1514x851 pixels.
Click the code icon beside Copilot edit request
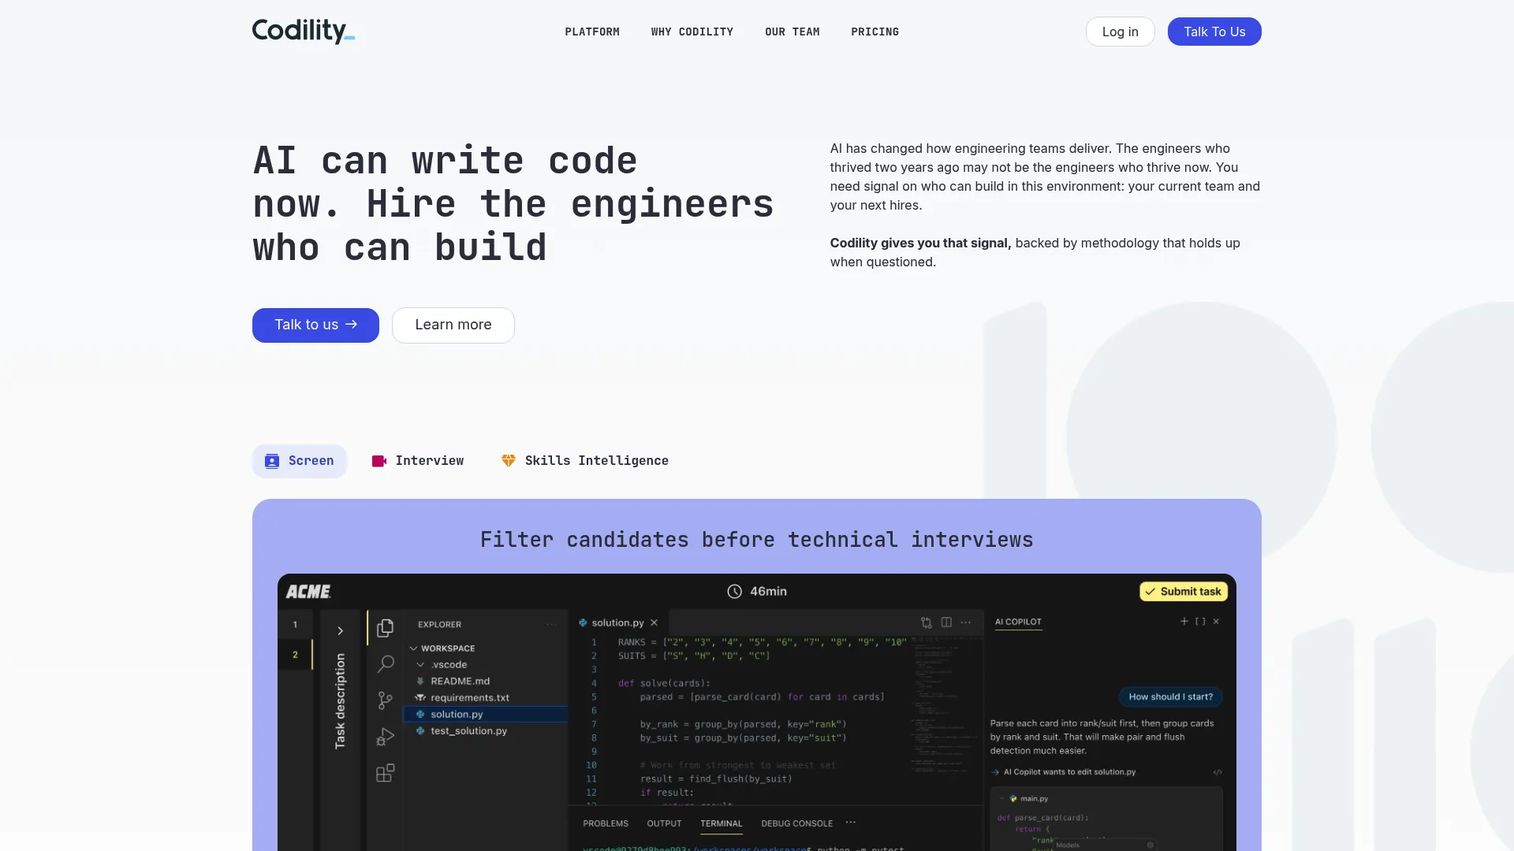click(x=1217, y=772)
